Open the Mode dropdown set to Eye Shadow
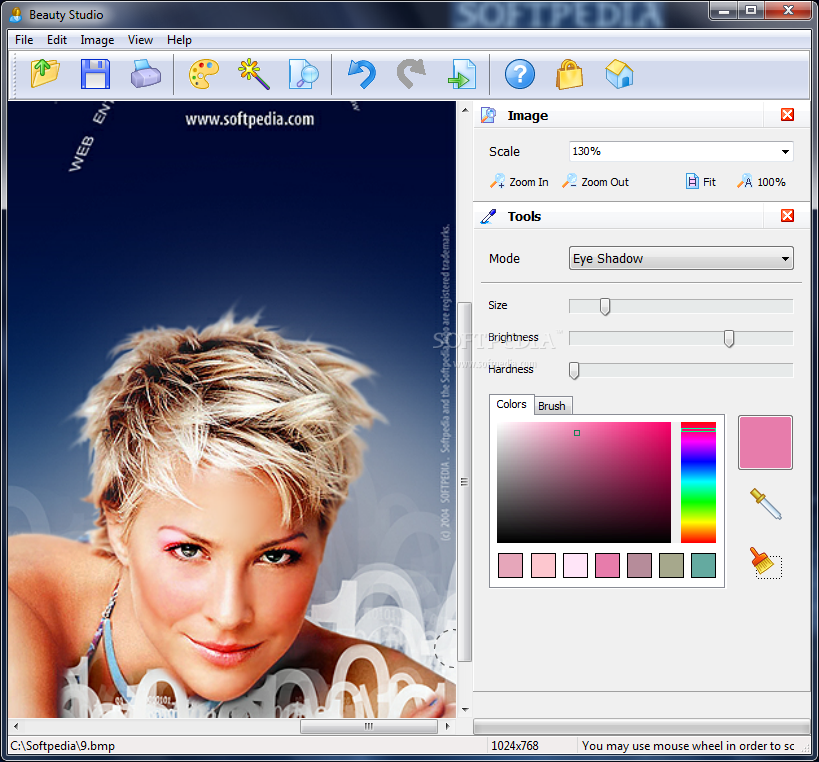819x762 pixels. click(x=681, y=259)
